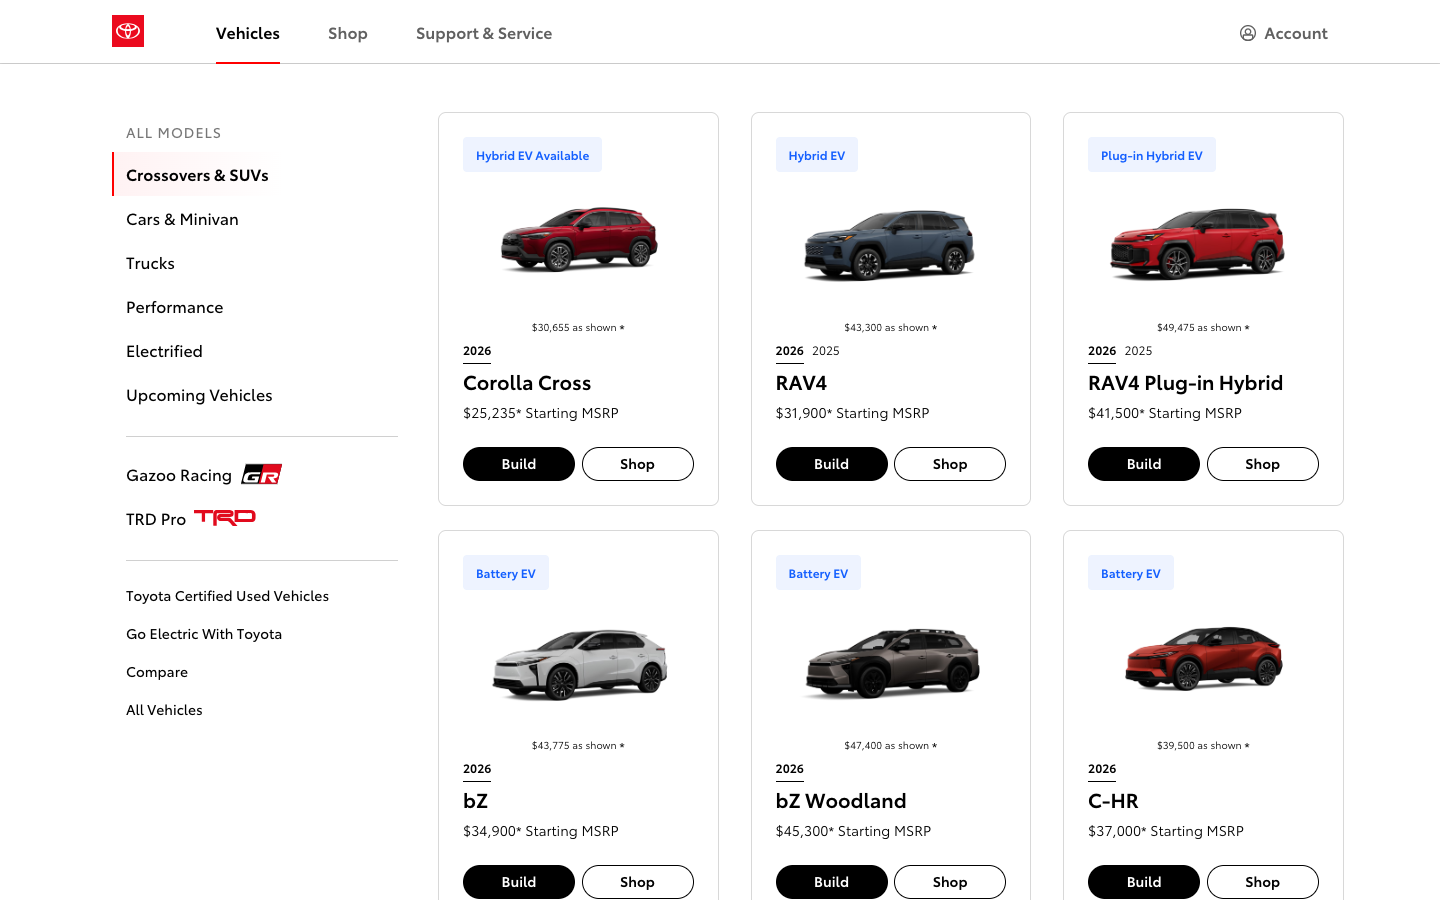Click the Battery EV badge on bZ Woodland
Viewport: 1440px width, 900px height.
tap(818, 573)
